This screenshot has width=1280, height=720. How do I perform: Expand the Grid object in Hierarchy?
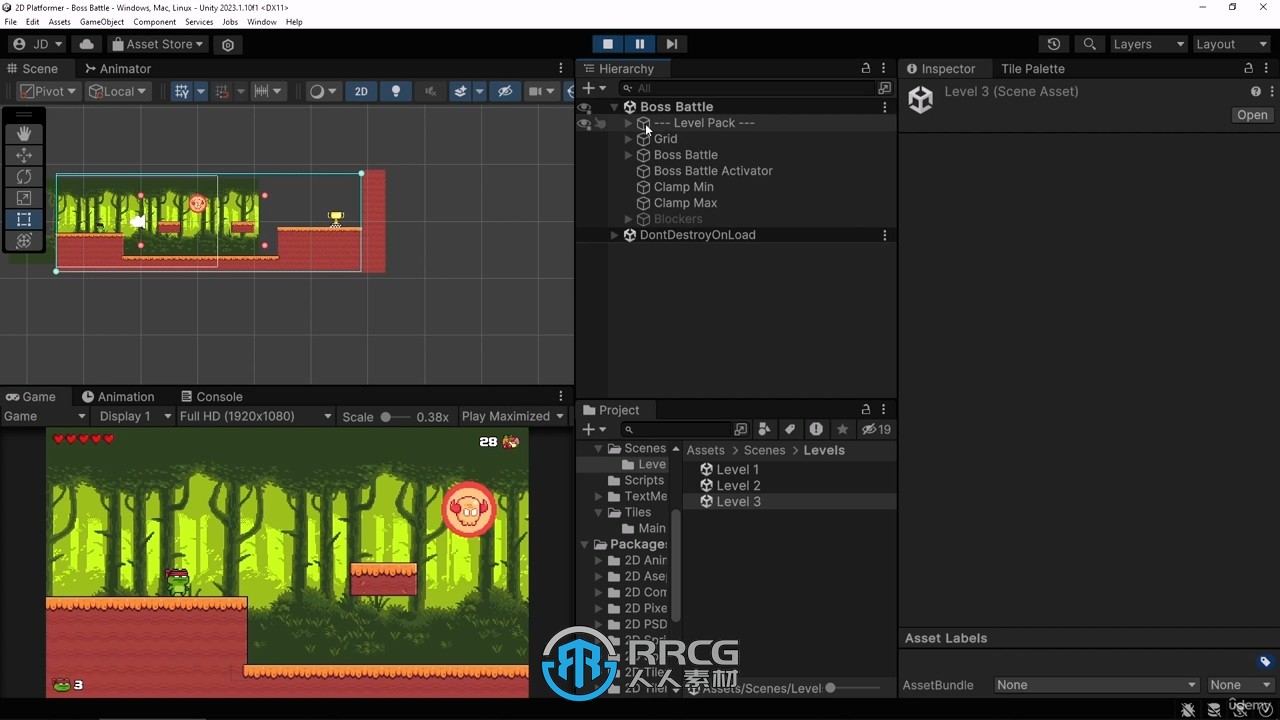coord(628,139)
